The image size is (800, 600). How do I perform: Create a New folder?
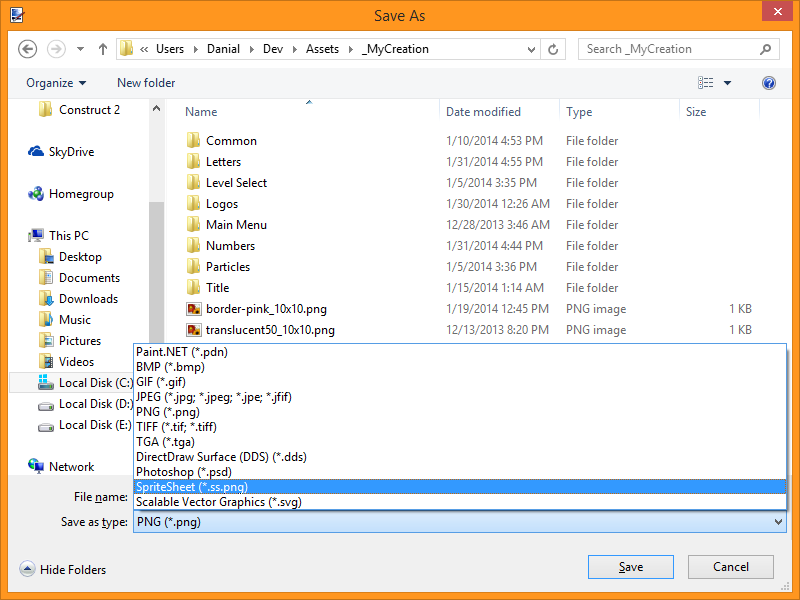(x=146, y=83)
